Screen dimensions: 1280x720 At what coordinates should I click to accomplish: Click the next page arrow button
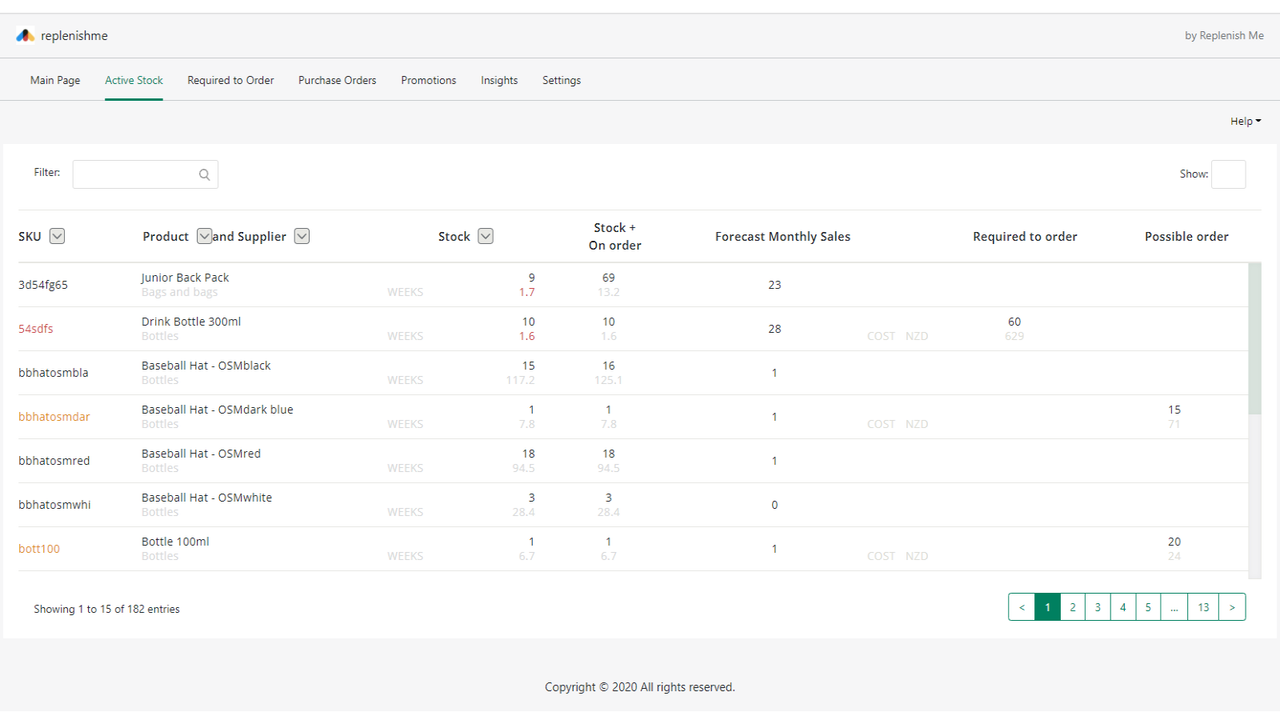click(1232, 607)
